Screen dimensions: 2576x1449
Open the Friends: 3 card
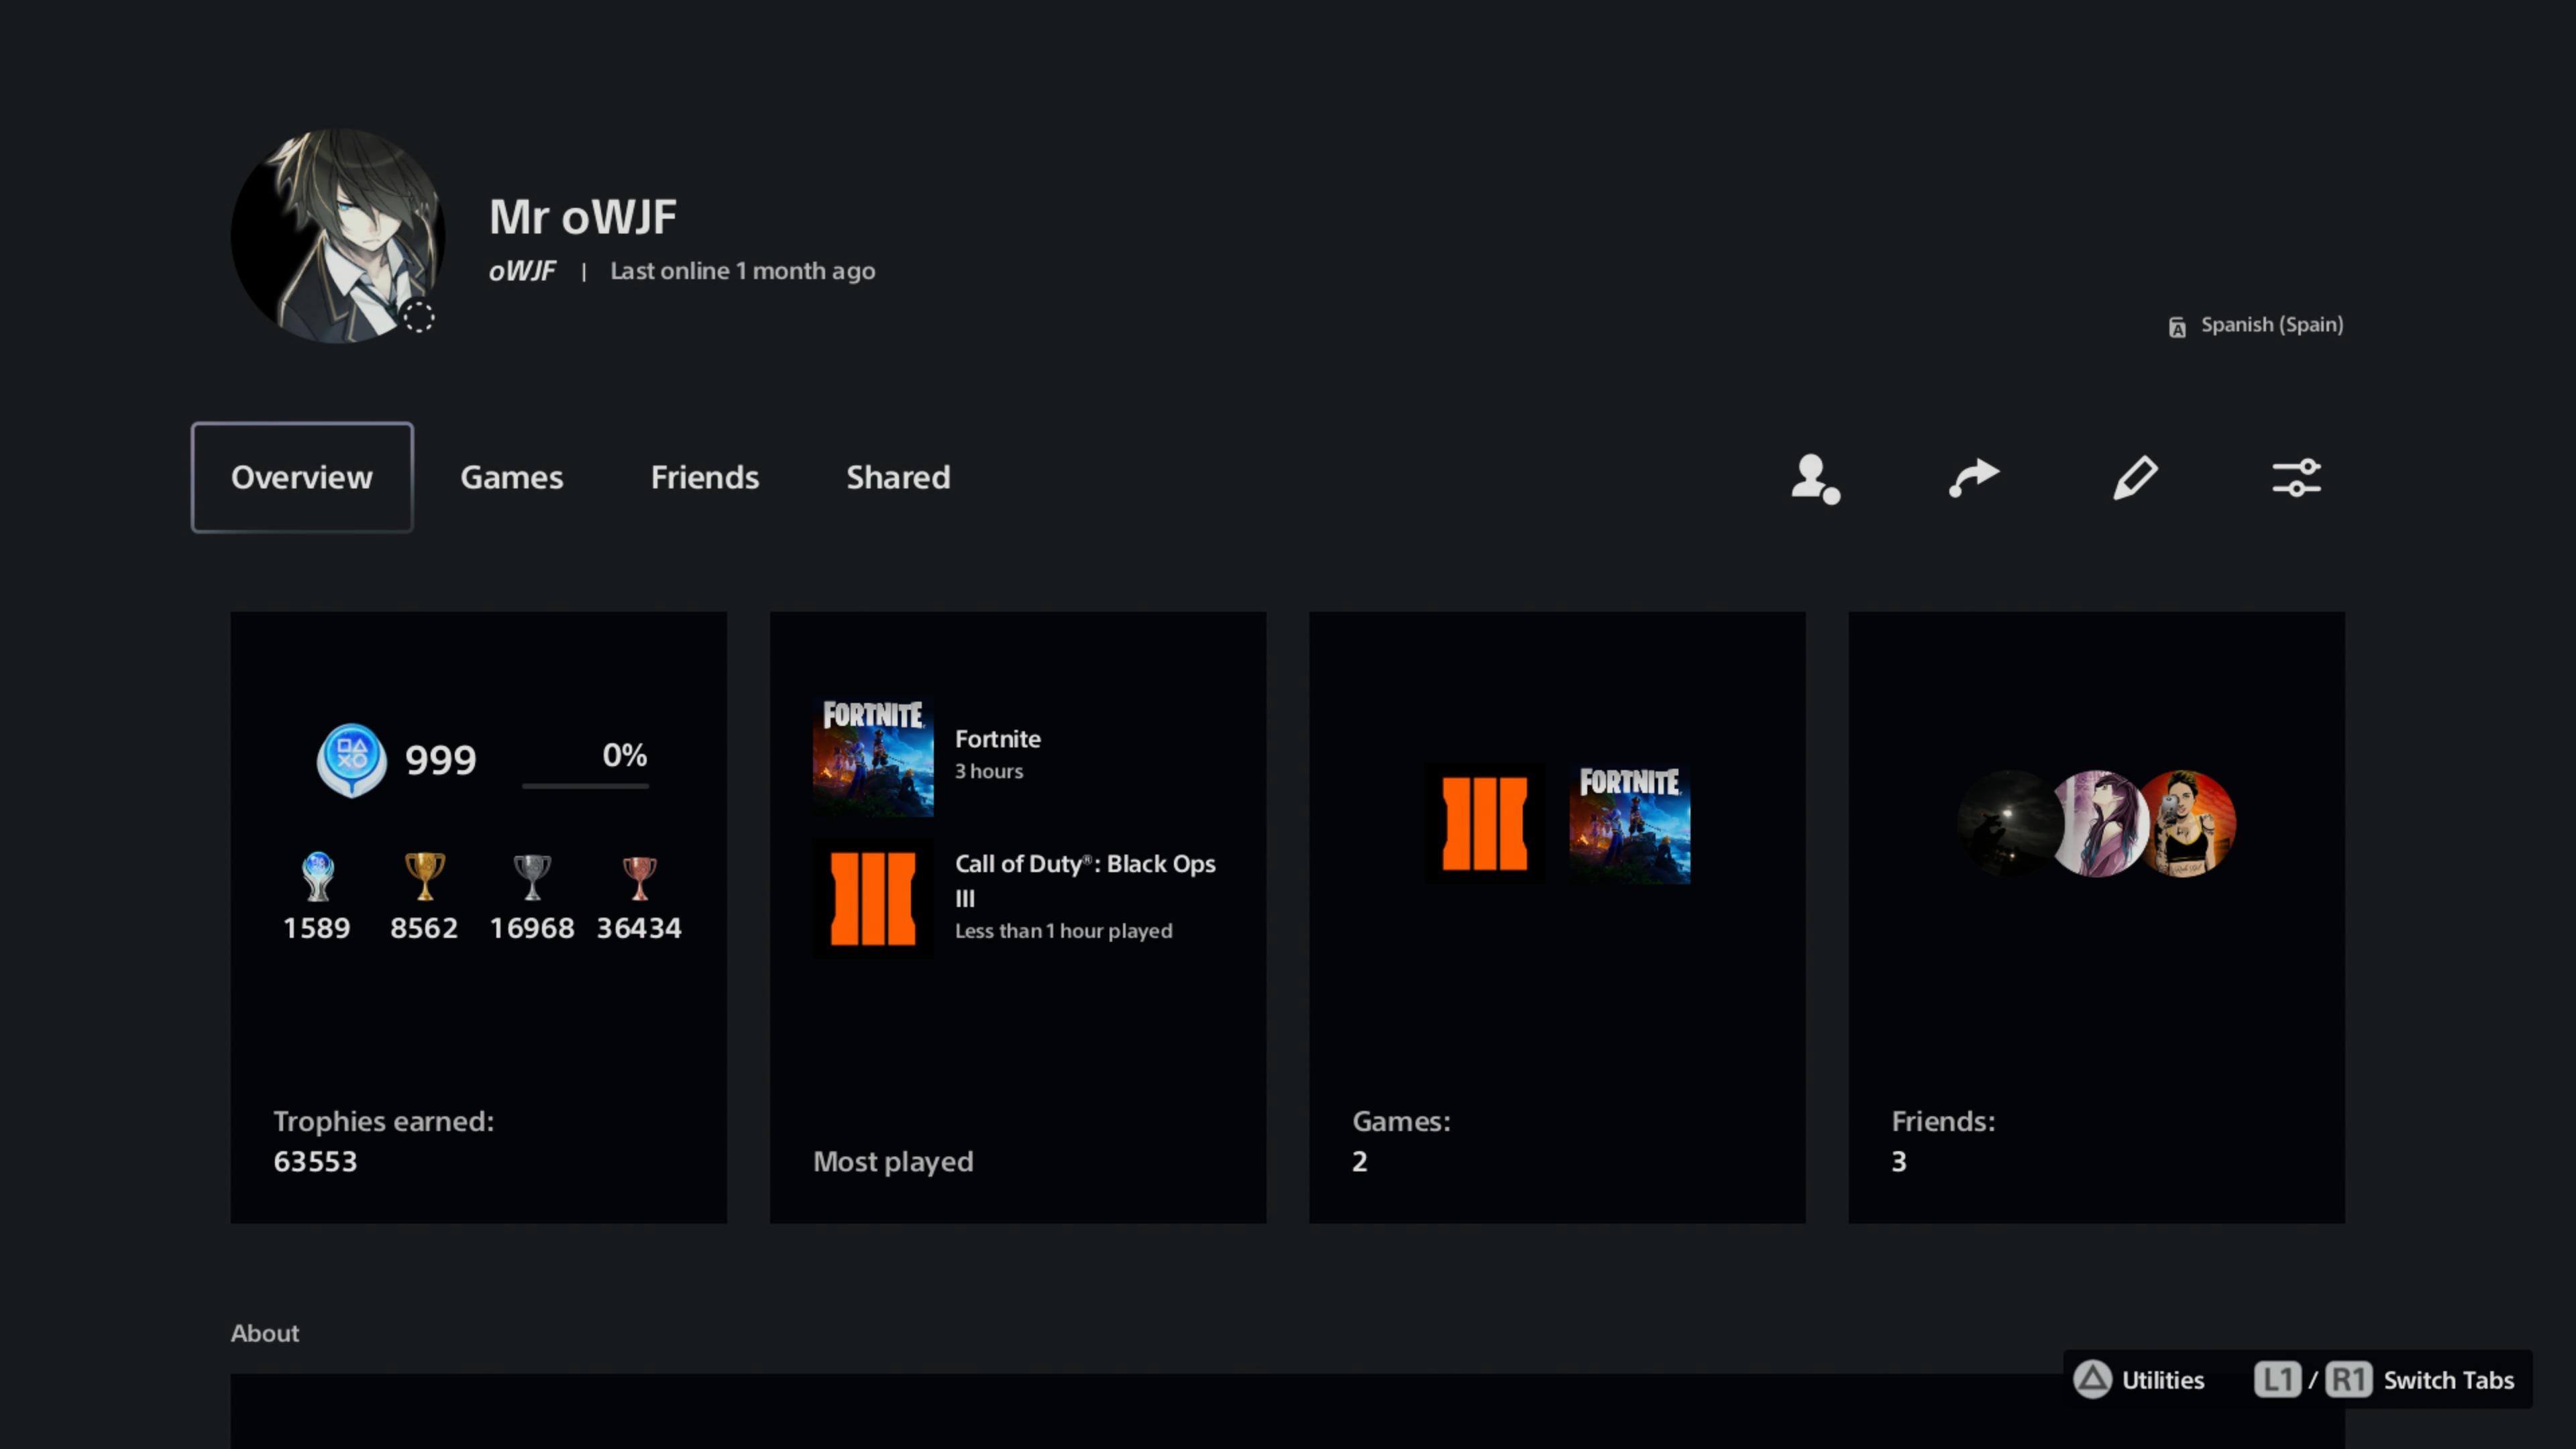[2096, 917]
